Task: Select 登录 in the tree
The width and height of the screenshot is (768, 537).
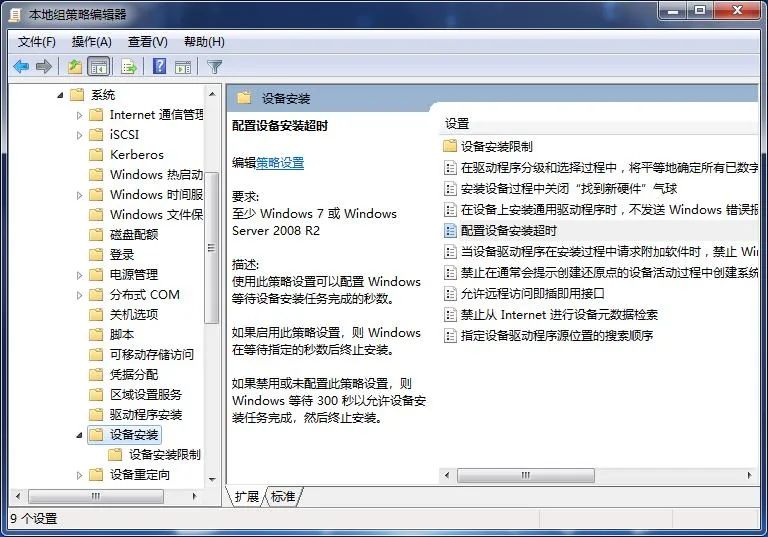Action: (122, 254)
